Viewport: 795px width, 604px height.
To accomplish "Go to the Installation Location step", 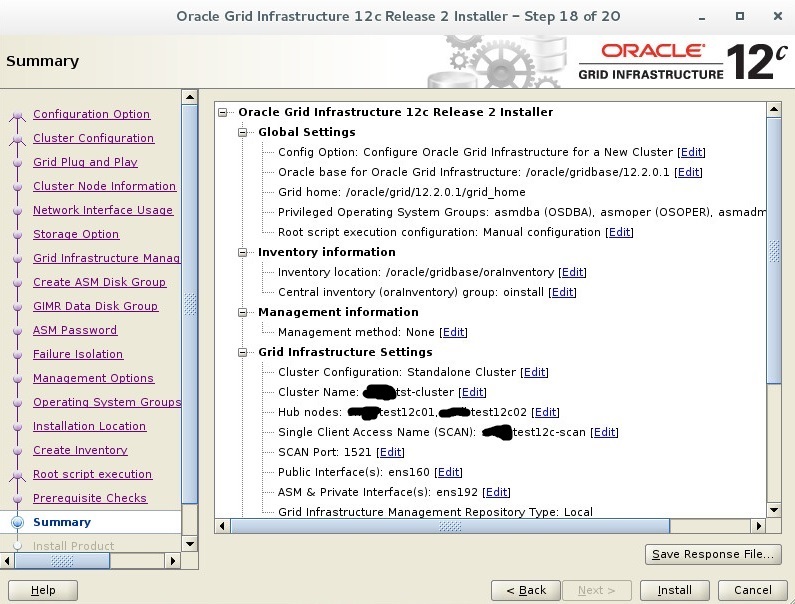I will [89, 427].
